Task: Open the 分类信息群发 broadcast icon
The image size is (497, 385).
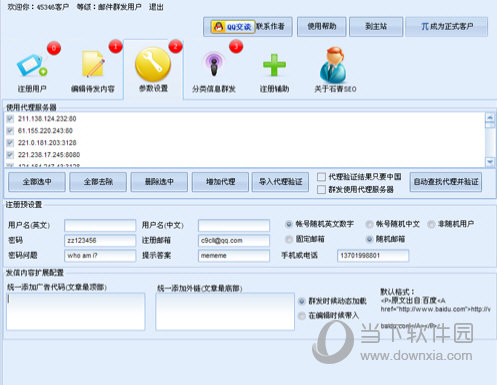Action: [214, 64]
